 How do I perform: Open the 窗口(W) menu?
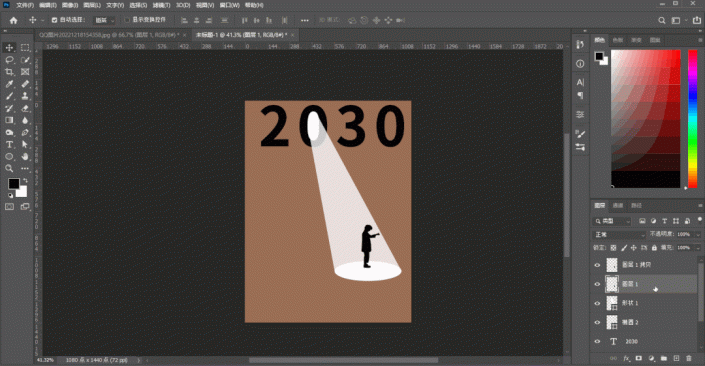pyautogui.click(x=229, y=5)
